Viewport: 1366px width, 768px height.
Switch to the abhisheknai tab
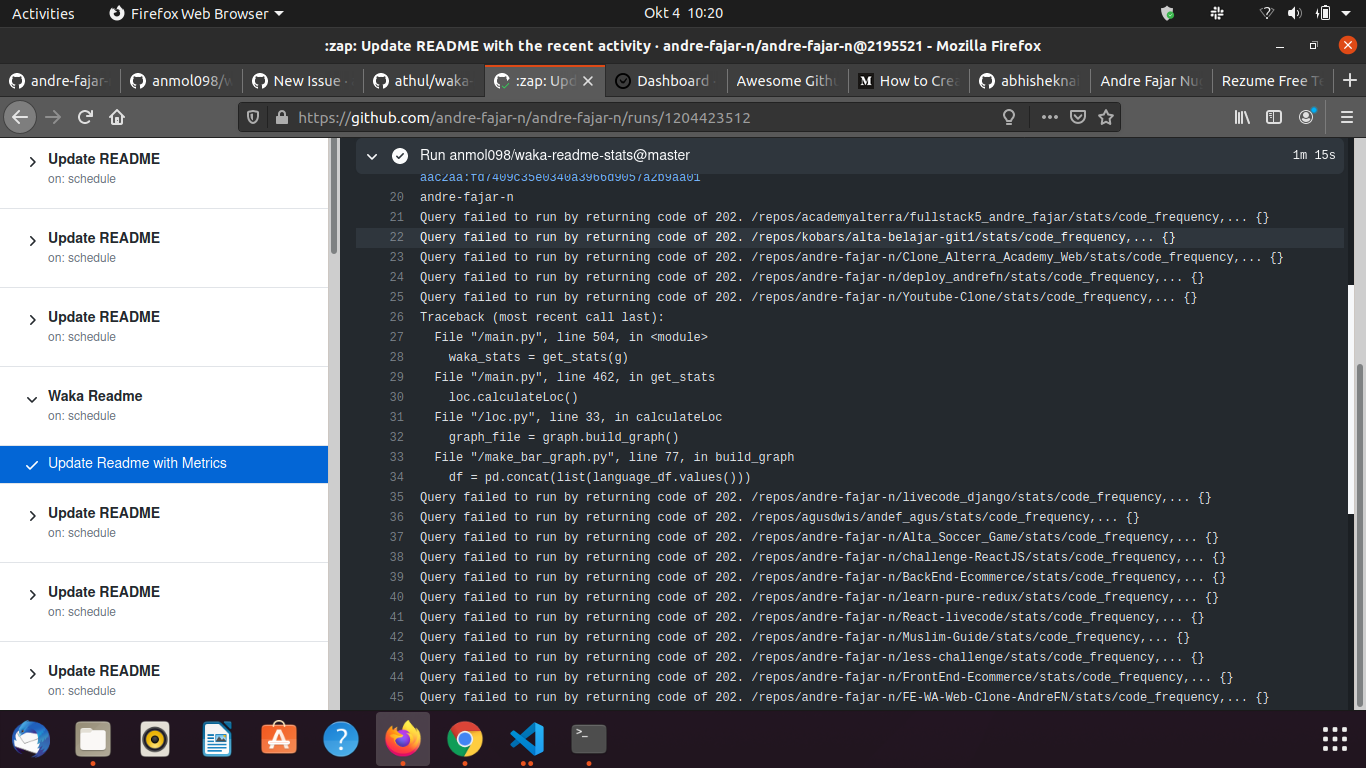[x=1030, y=81]
